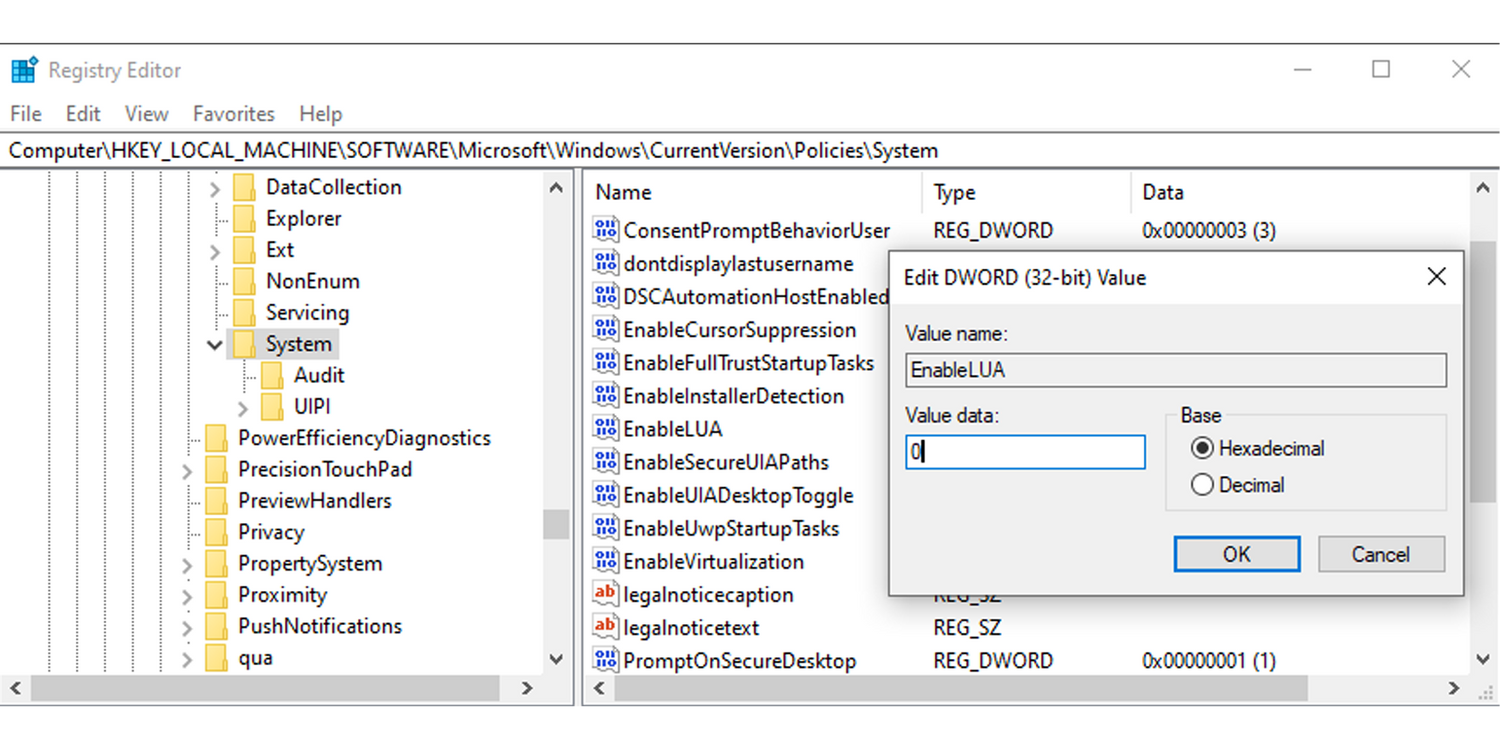Viewport: 1500px width, 750px height.
Task: Click the legalnoticecaption string icon
Action: pos(606,593)
